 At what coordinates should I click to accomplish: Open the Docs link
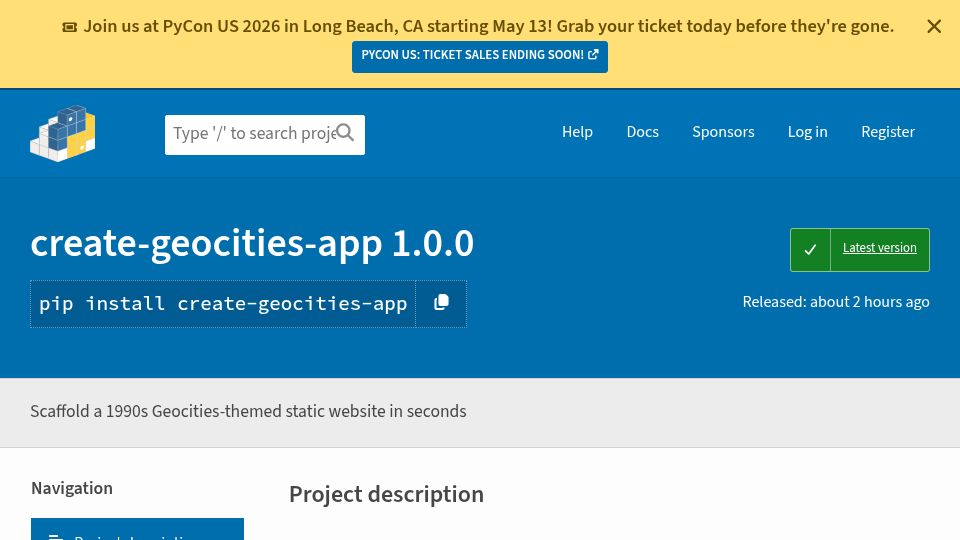click(642, 132)
